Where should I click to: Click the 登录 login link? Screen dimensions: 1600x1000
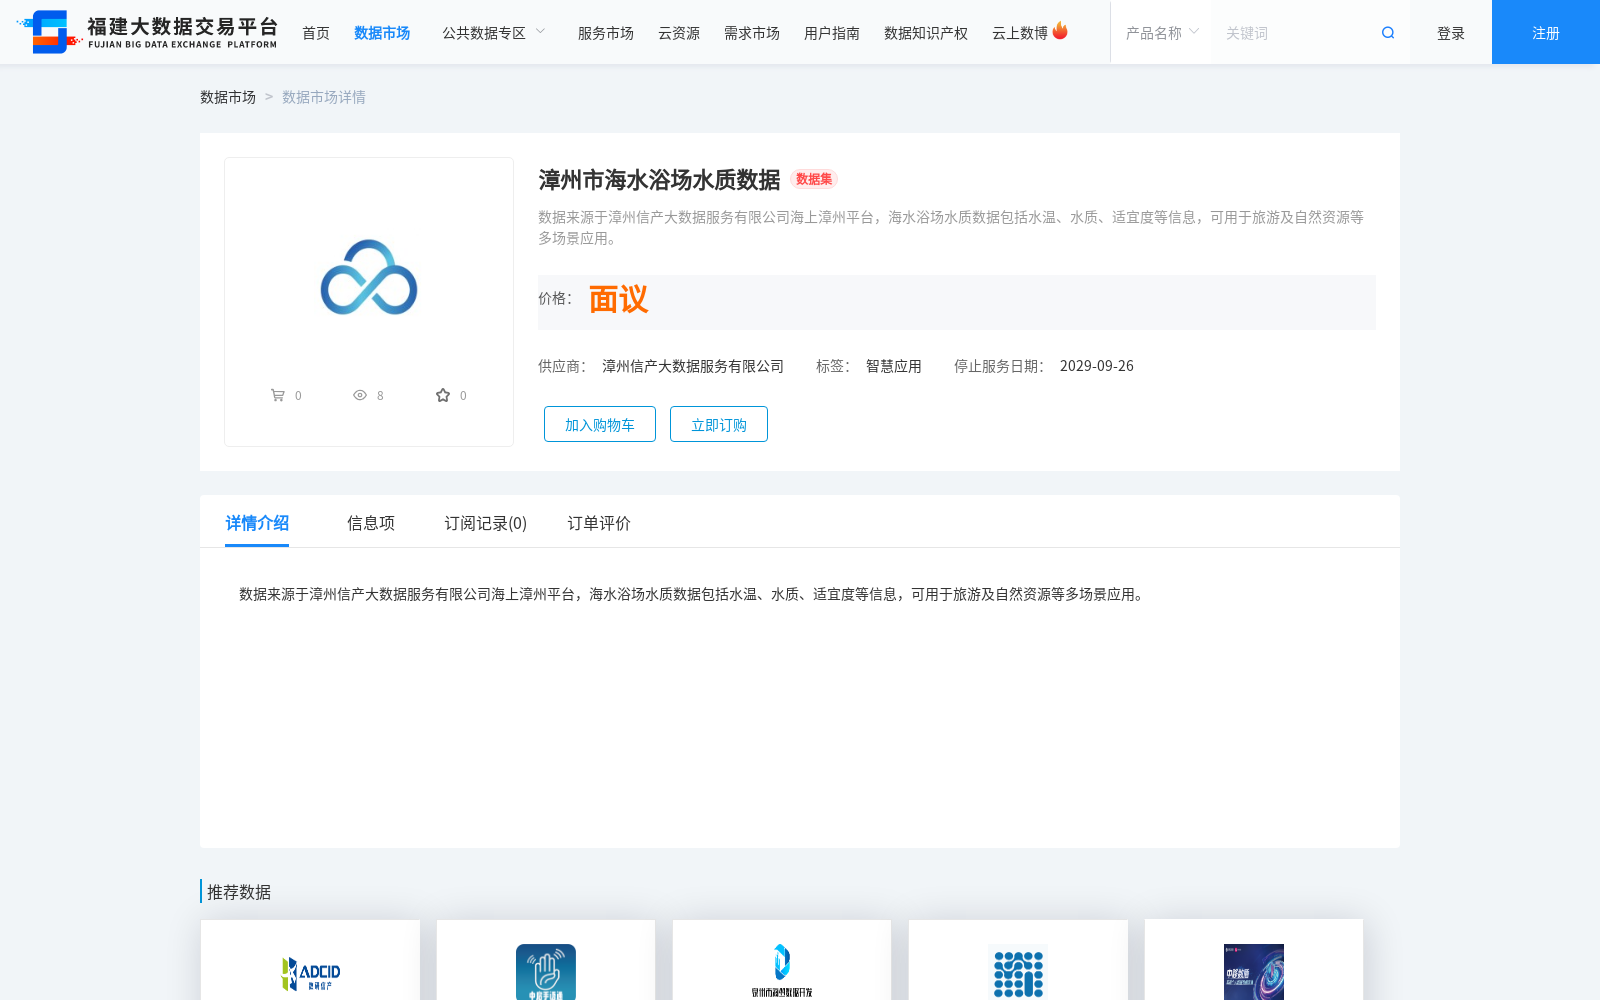click(x=1451, y=33)
